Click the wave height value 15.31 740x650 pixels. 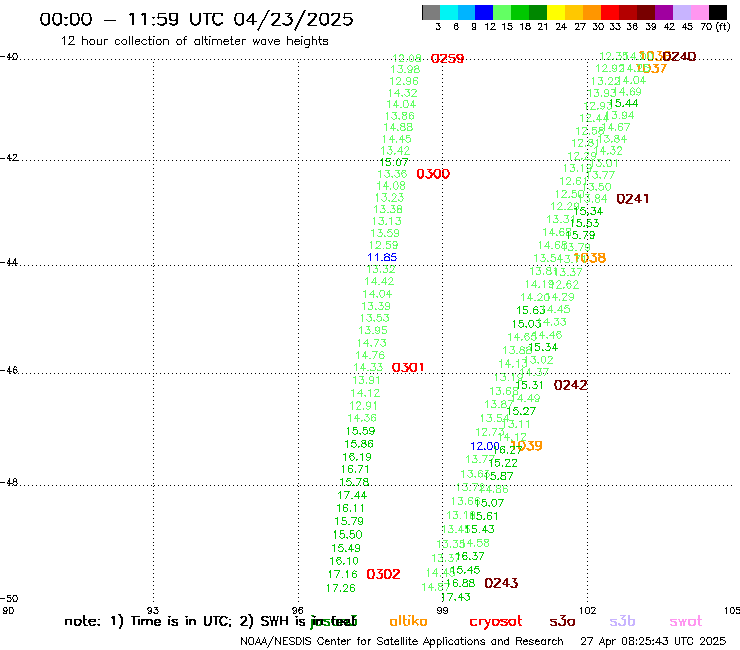[x=529, y=385]
